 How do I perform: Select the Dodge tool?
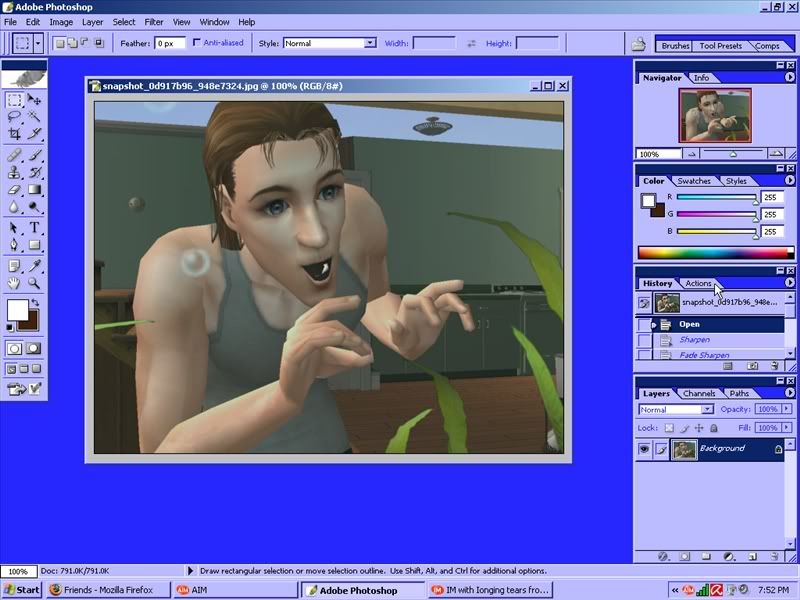34,207
